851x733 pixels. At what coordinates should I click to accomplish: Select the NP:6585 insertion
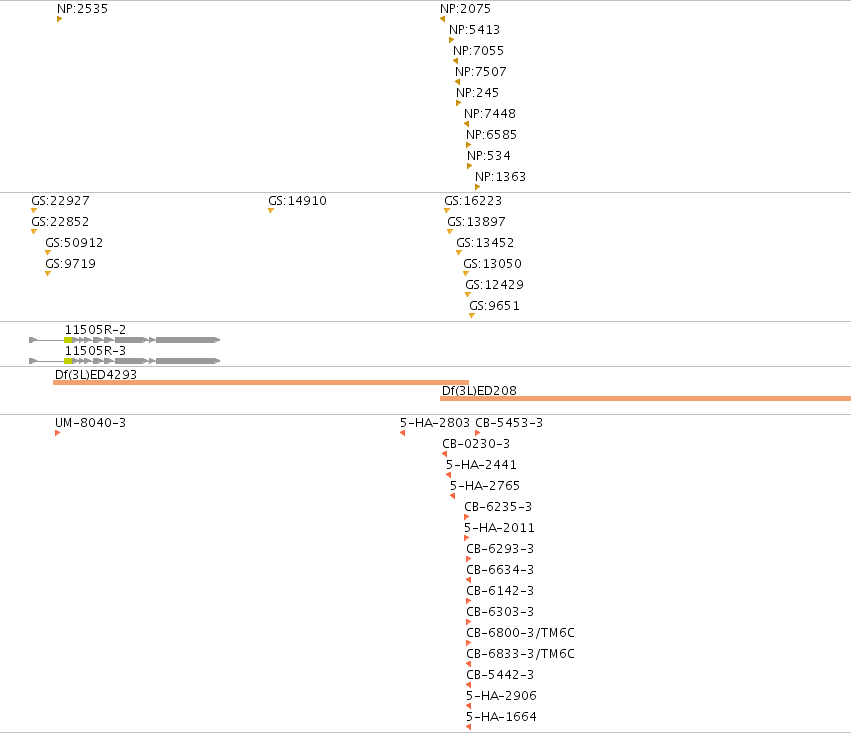pos(492,135)
